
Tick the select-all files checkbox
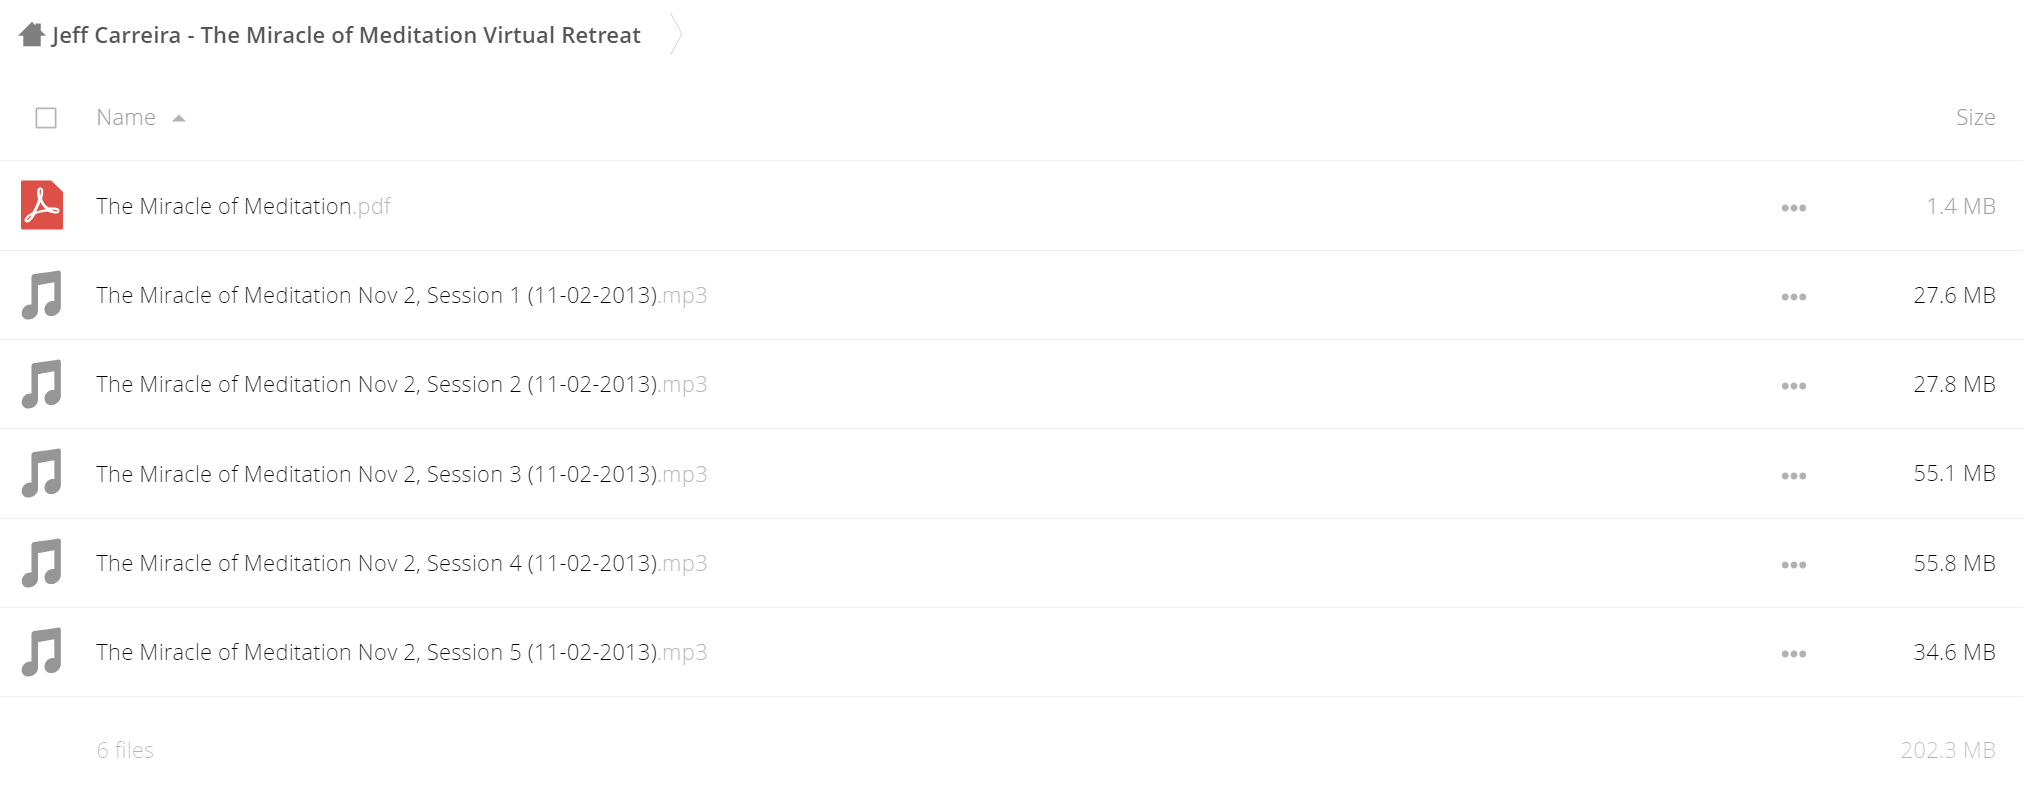[x=46, y=118]
